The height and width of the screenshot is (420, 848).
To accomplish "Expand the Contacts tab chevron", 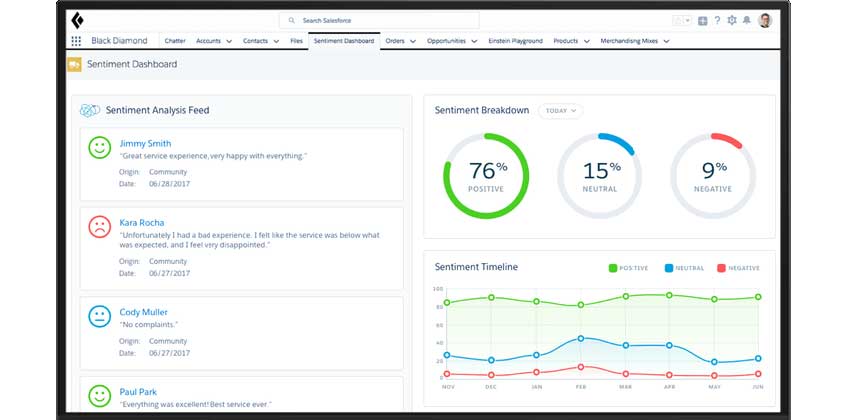I will tap(276, 41).
